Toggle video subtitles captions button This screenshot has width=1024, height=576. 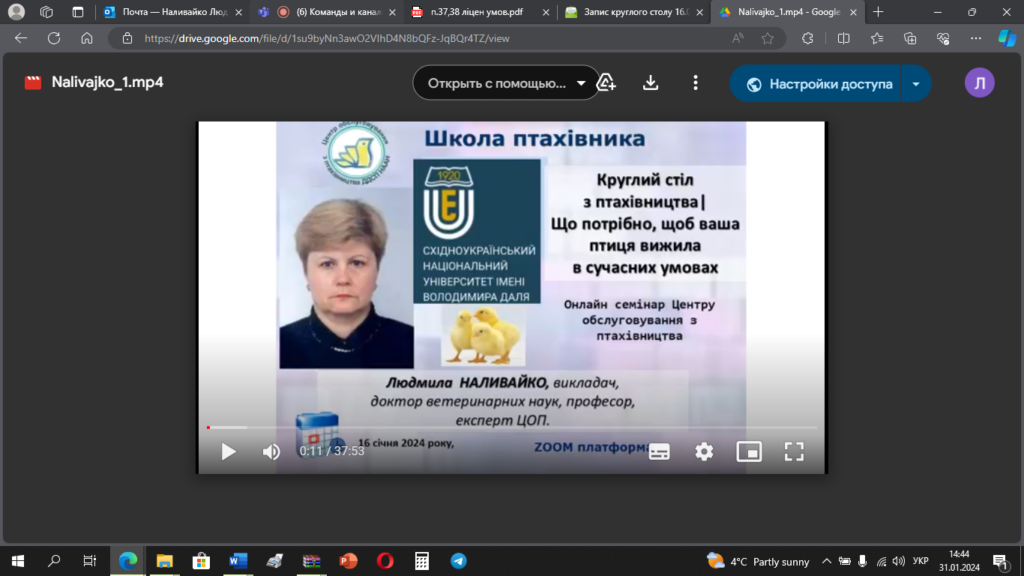point(659,452)
